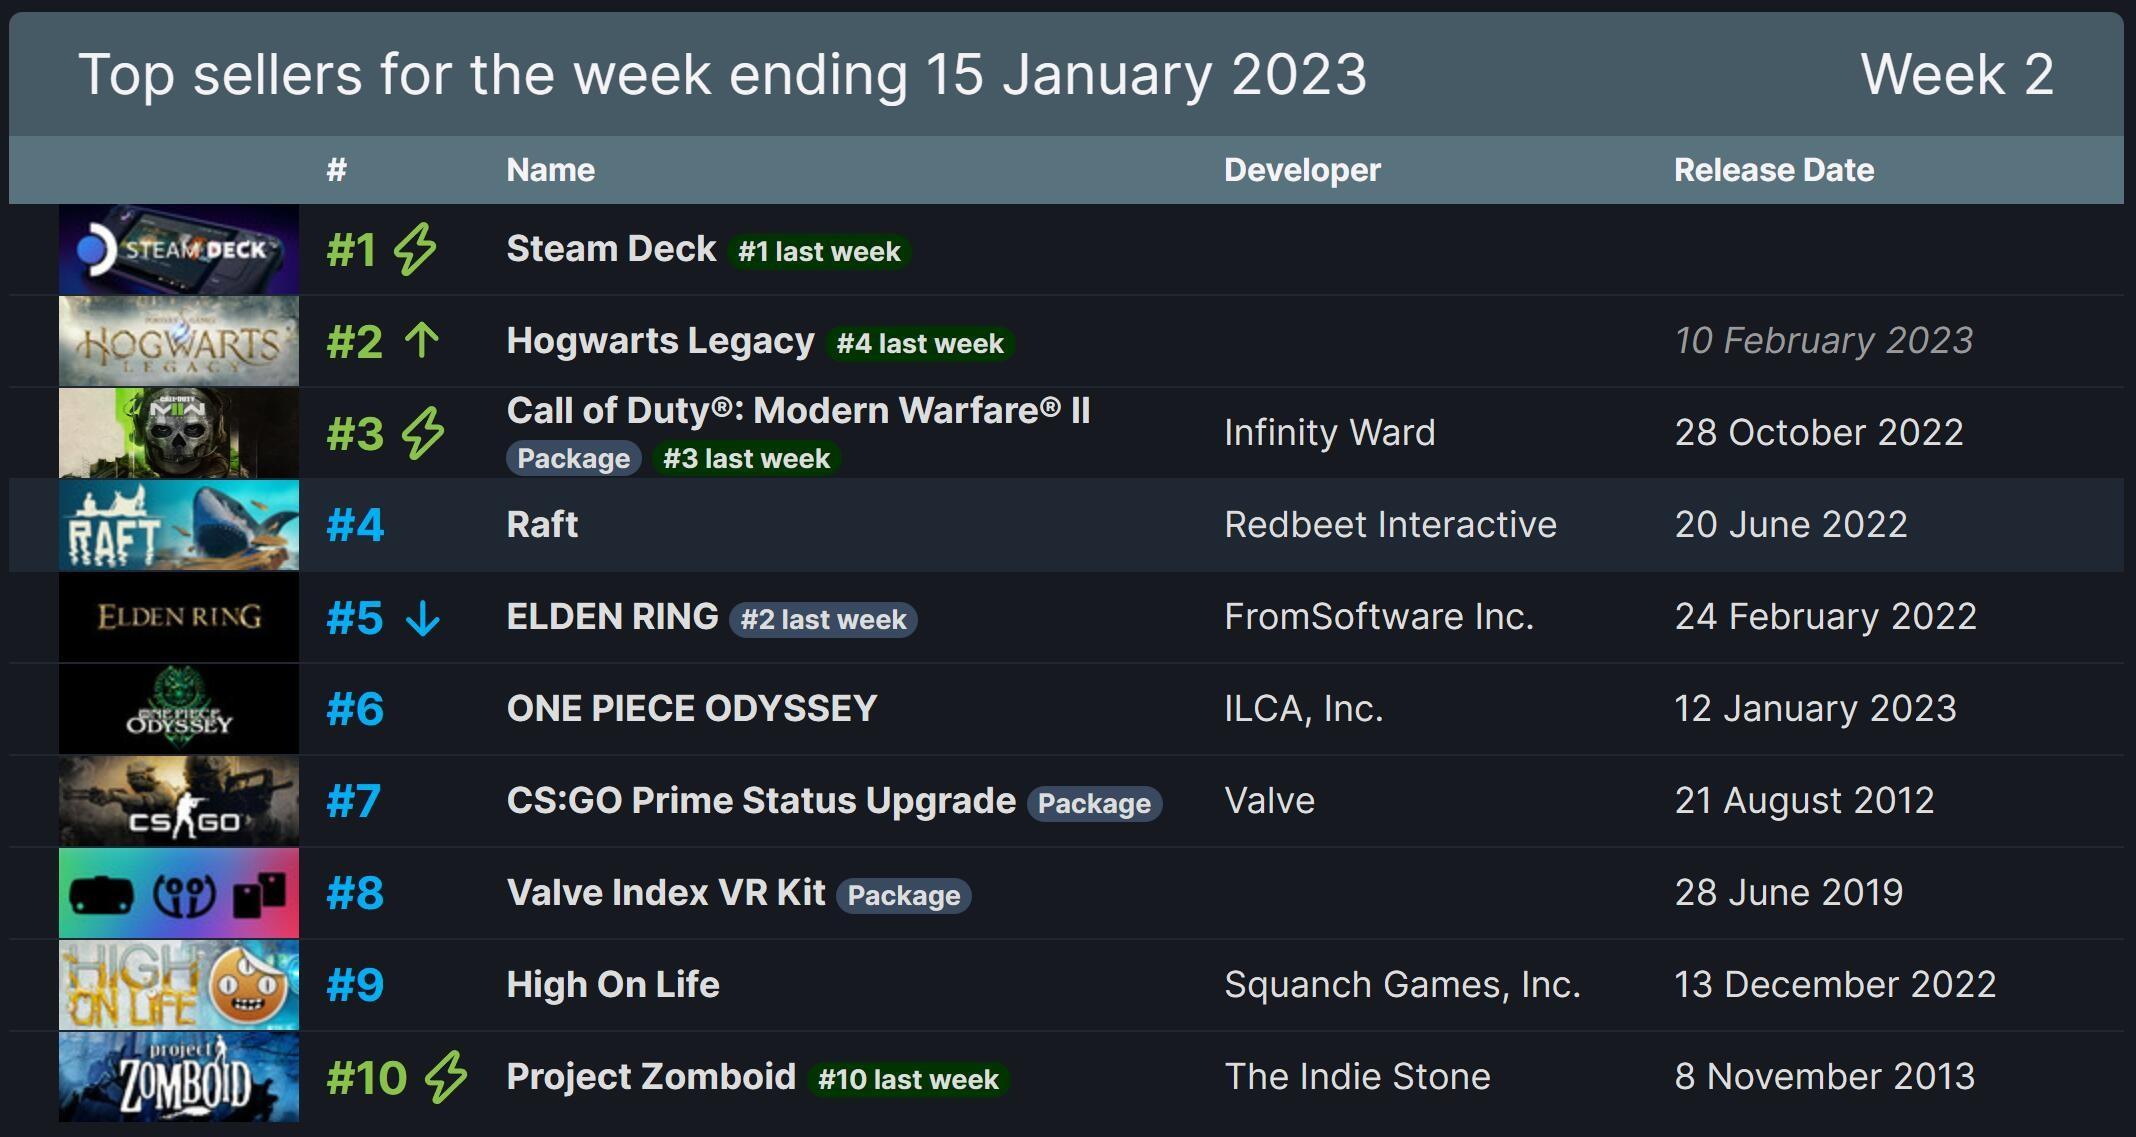The image size is (2136, 1137).
Task: Click the Release Date column header
Action: (1774, 170)
